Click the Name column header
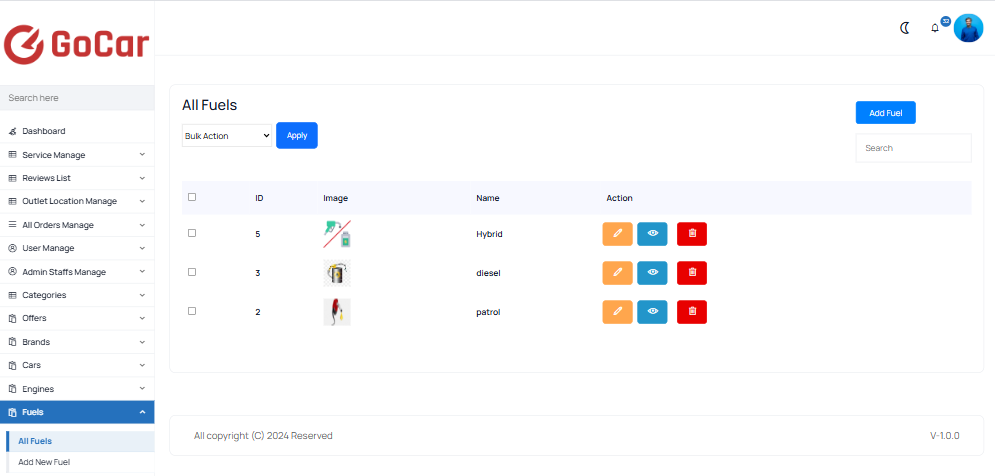 (488, 198)
